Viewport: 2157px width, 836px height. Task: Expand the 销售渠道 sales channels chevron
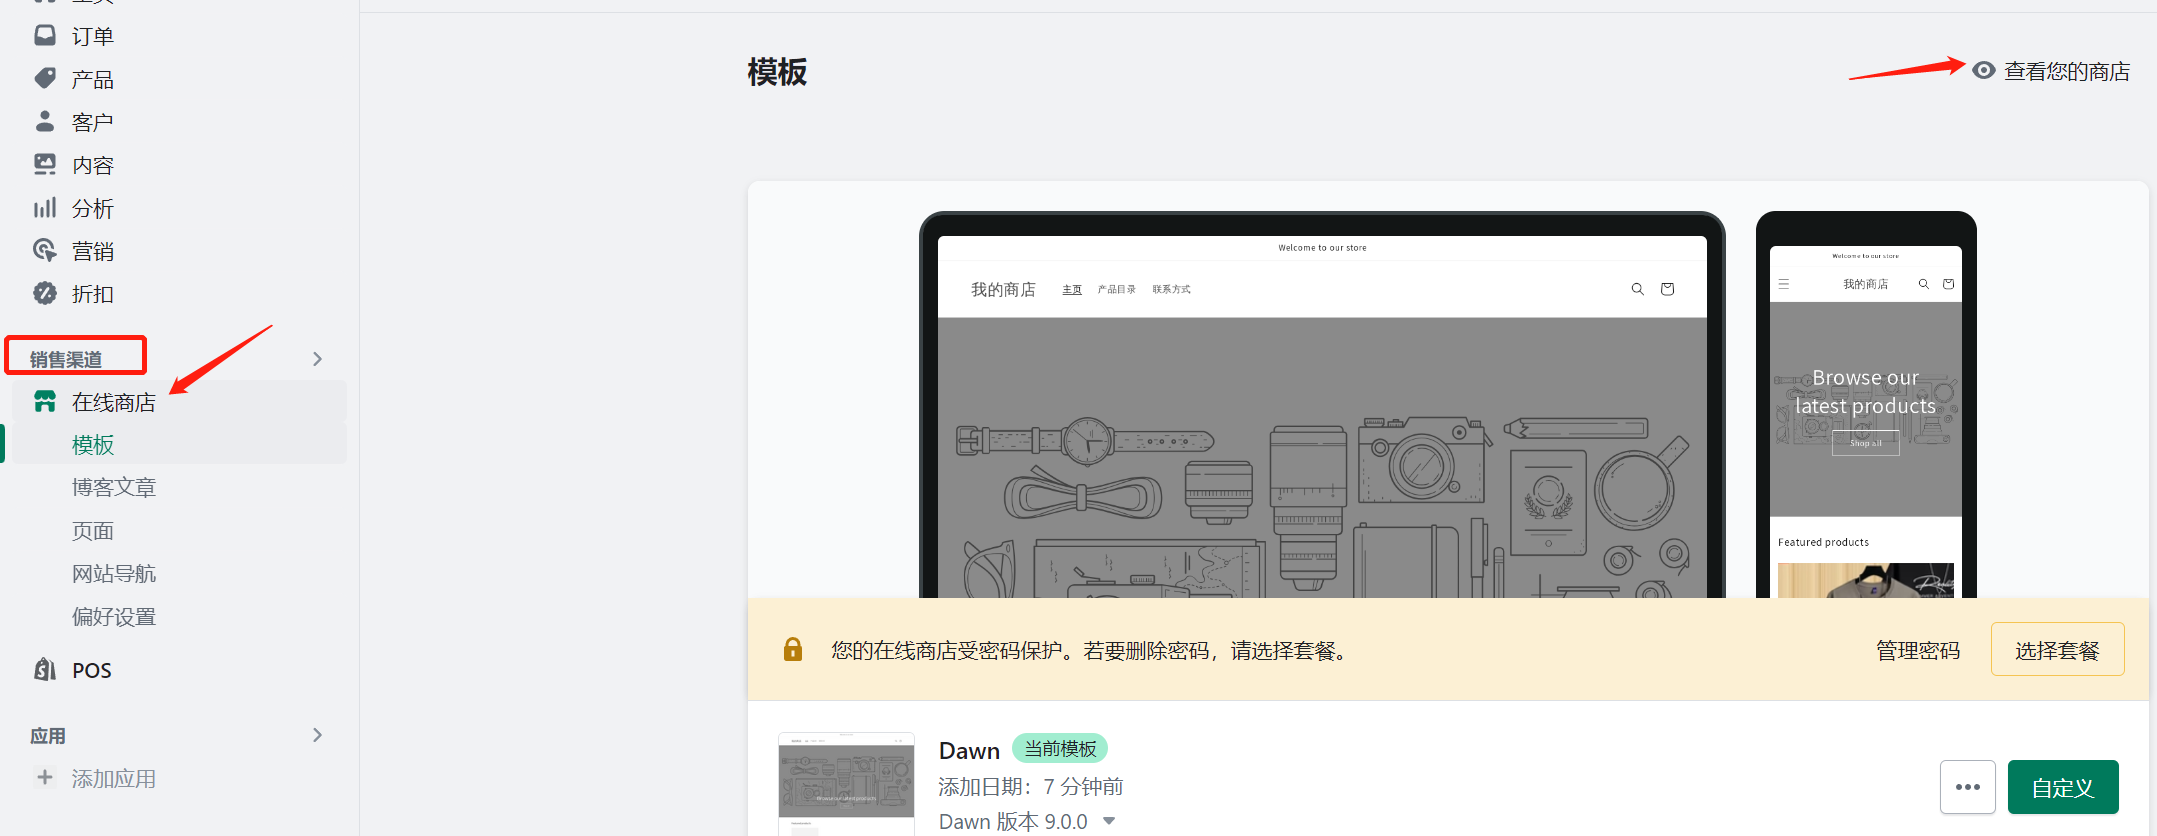point(317,359)
